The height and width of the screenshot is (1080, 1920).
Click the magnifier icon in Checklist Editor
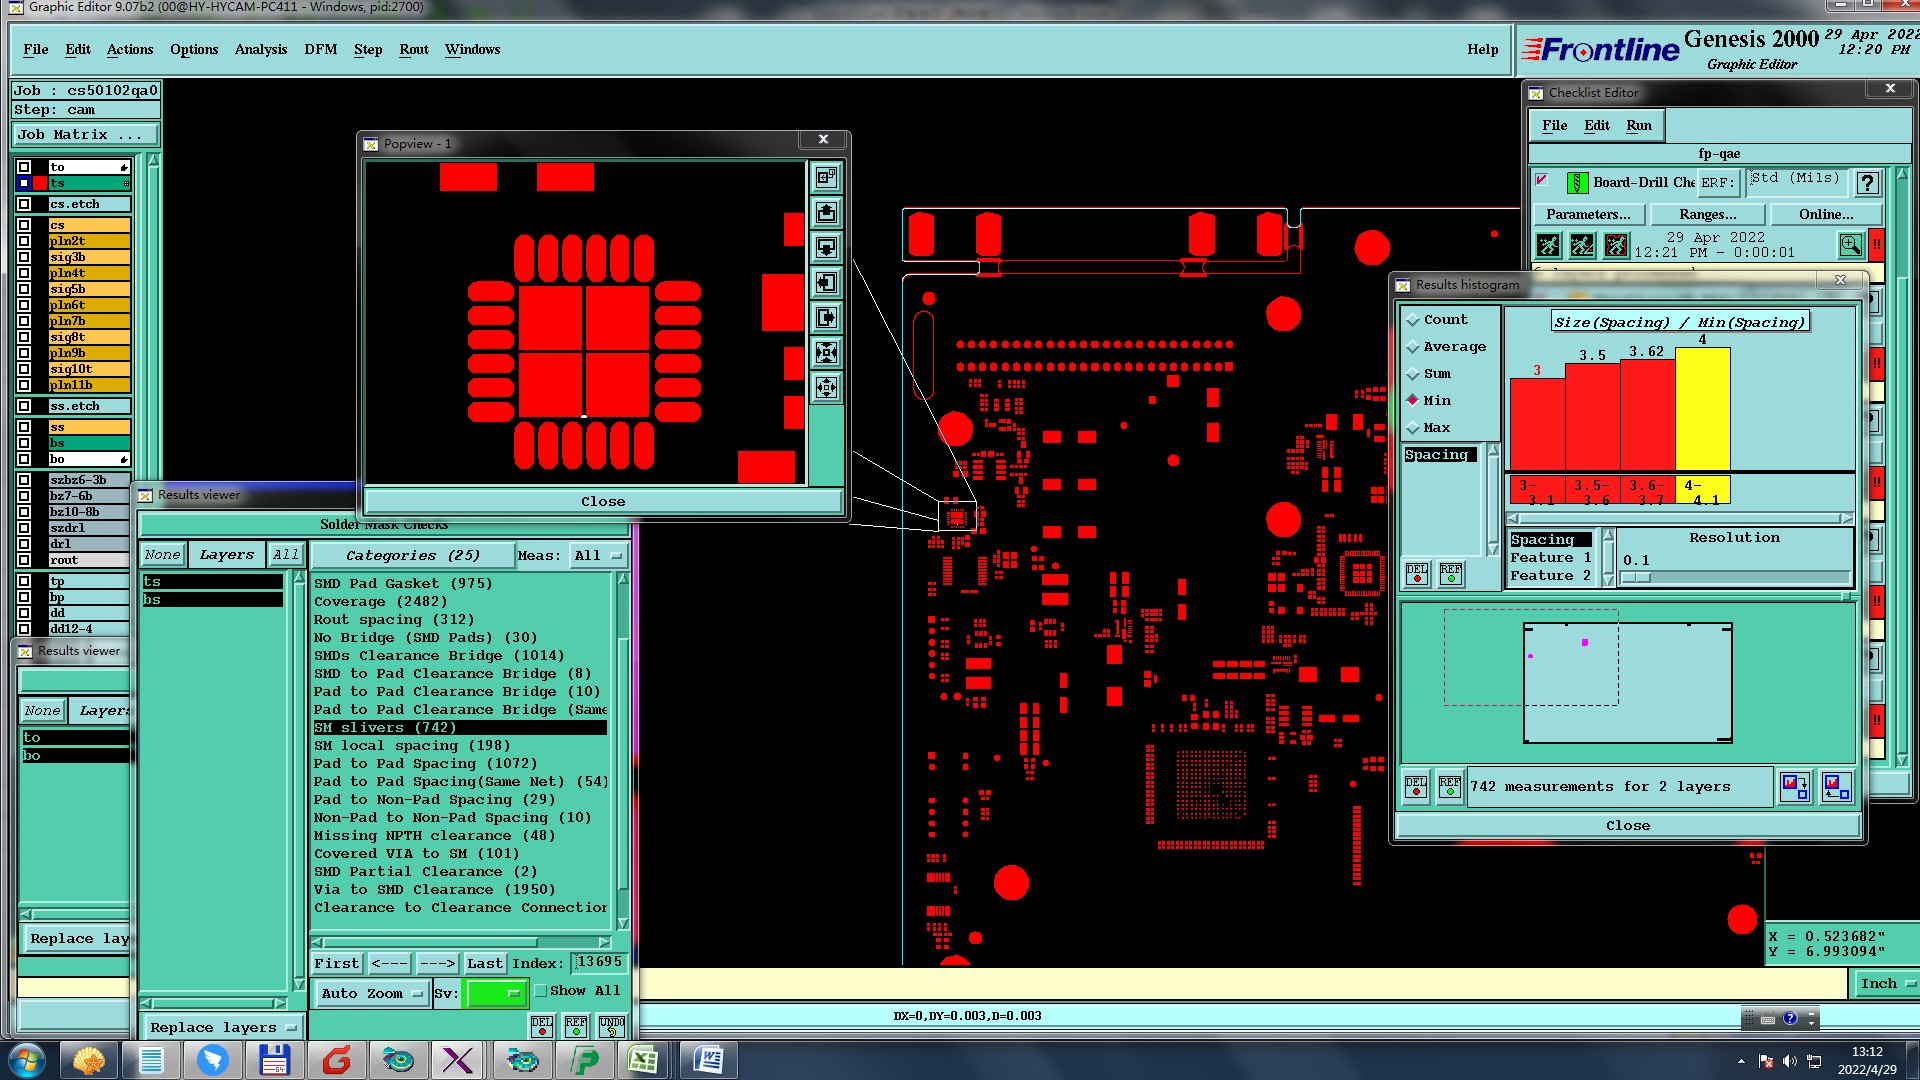[x=1850, y=245]
